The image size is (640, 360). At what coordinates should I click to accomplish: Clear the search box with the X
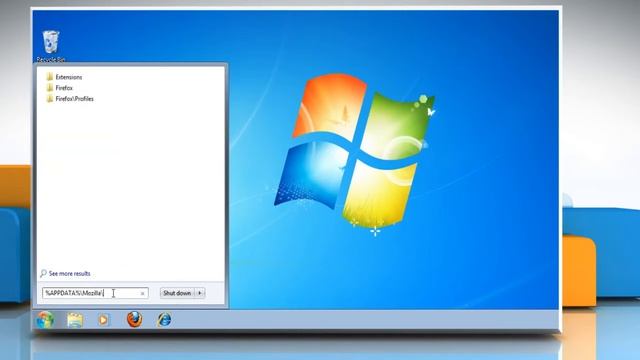pyautogui.click(x=142, y=293)
